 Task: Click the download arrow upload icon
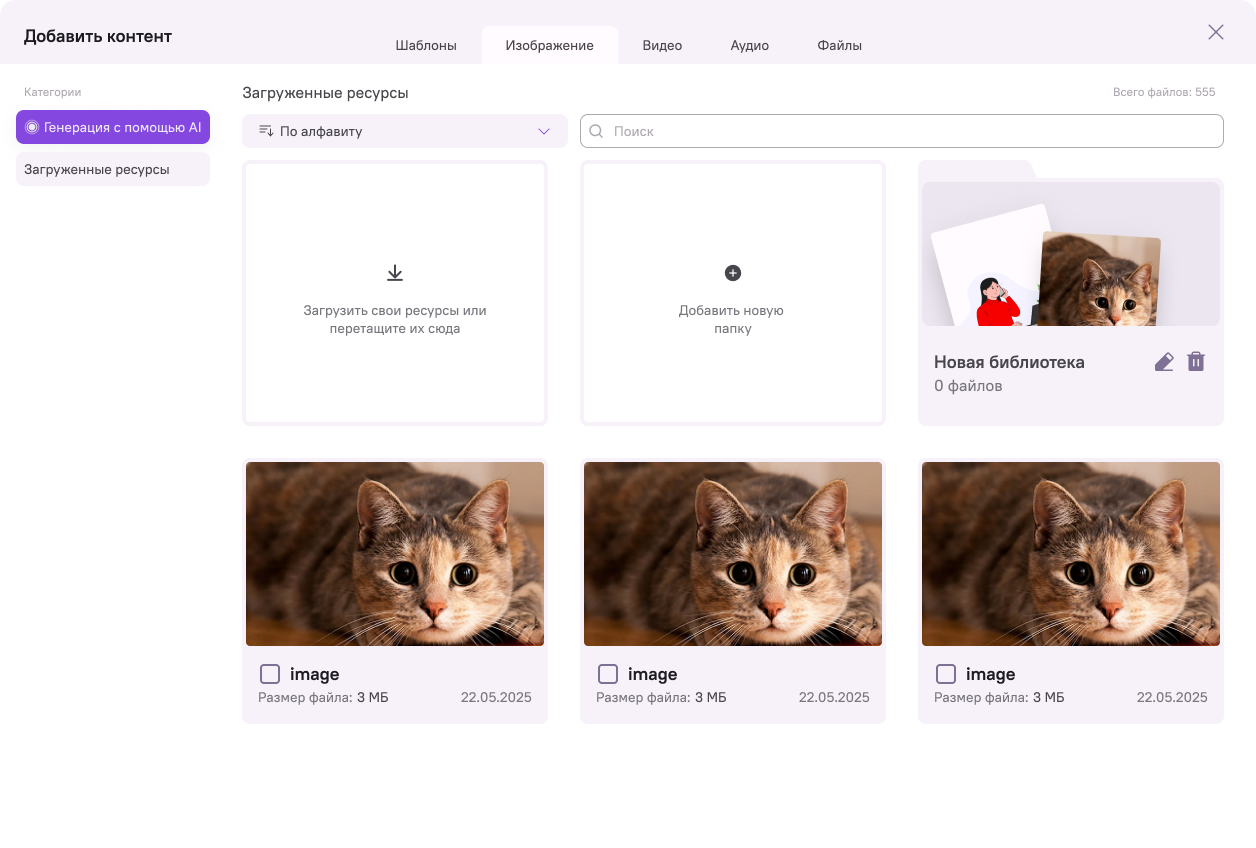pyautogui.click(x=395, y=273)
